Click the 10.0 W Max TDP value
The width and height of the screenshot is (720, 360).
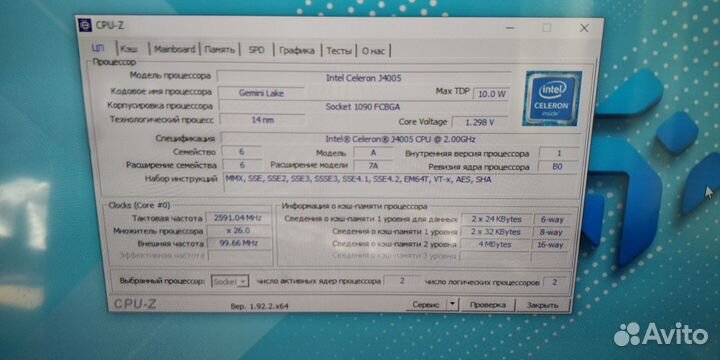(491, 95)
